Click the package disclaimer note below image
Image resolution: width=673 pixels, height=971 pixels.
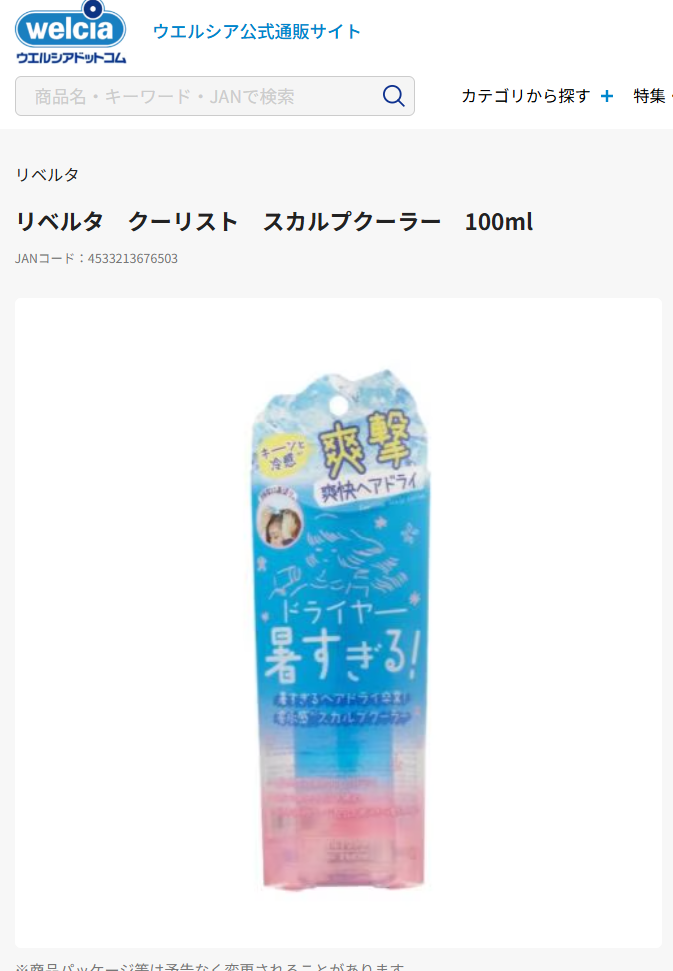tap(211, 966)
